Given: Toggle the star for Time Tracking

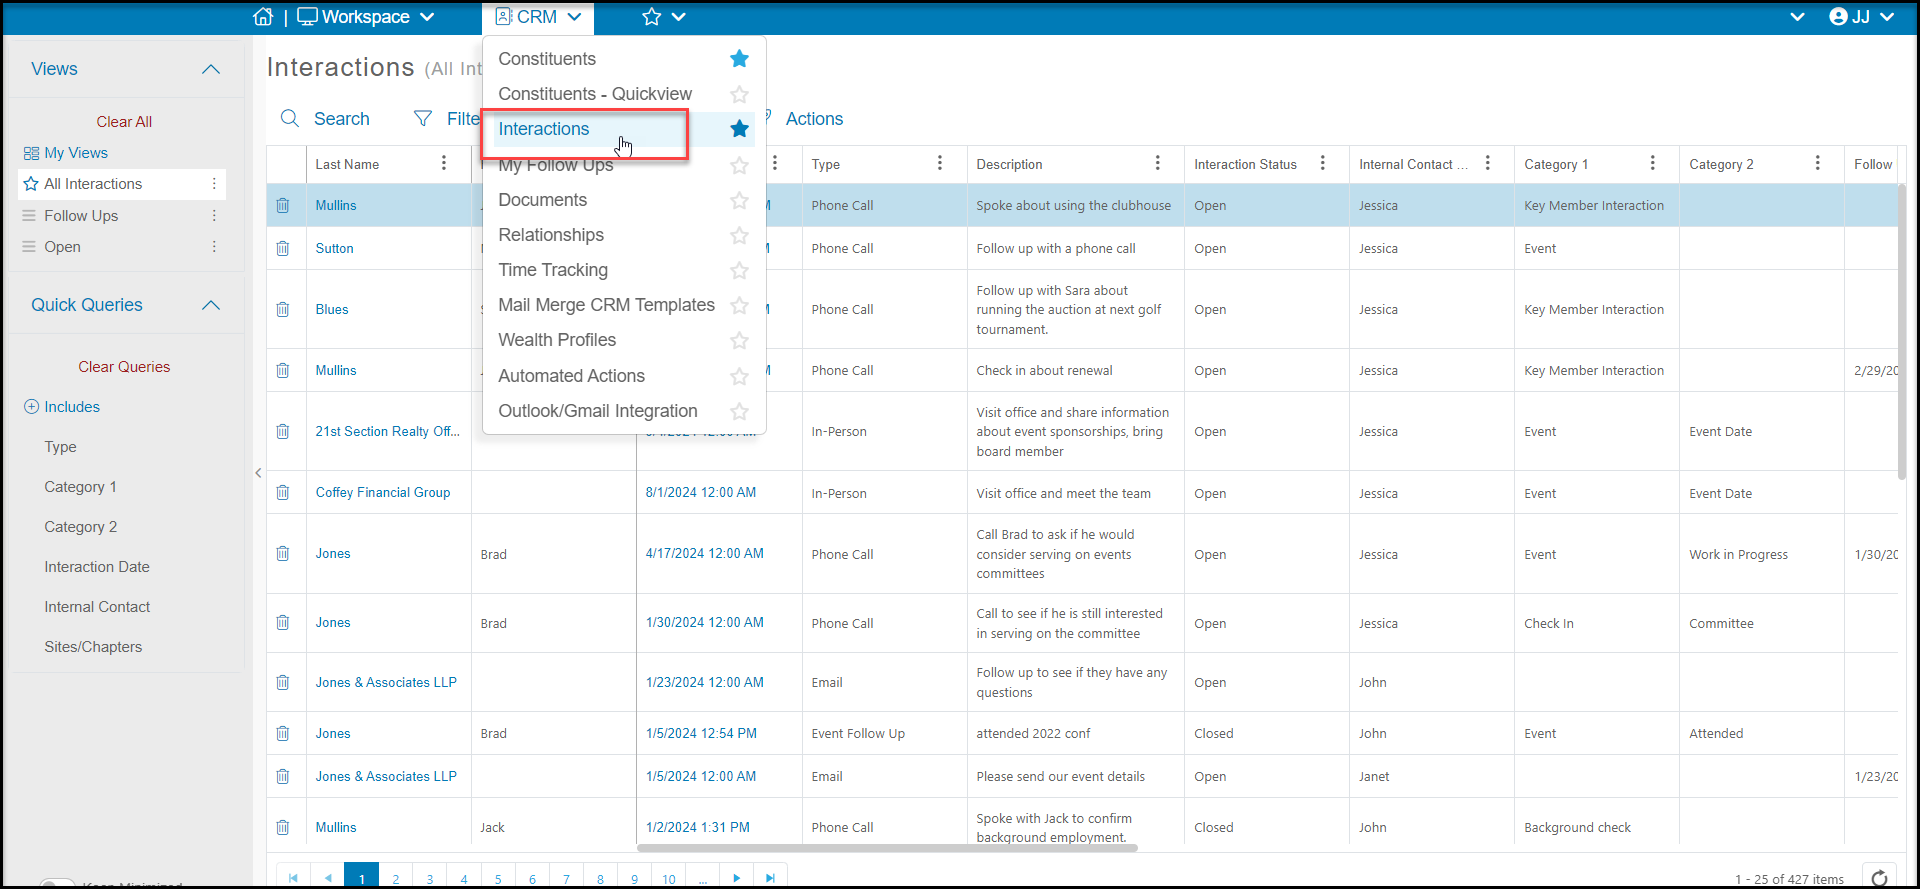Looking at the screenshot, I should click(x=739, y=270).
